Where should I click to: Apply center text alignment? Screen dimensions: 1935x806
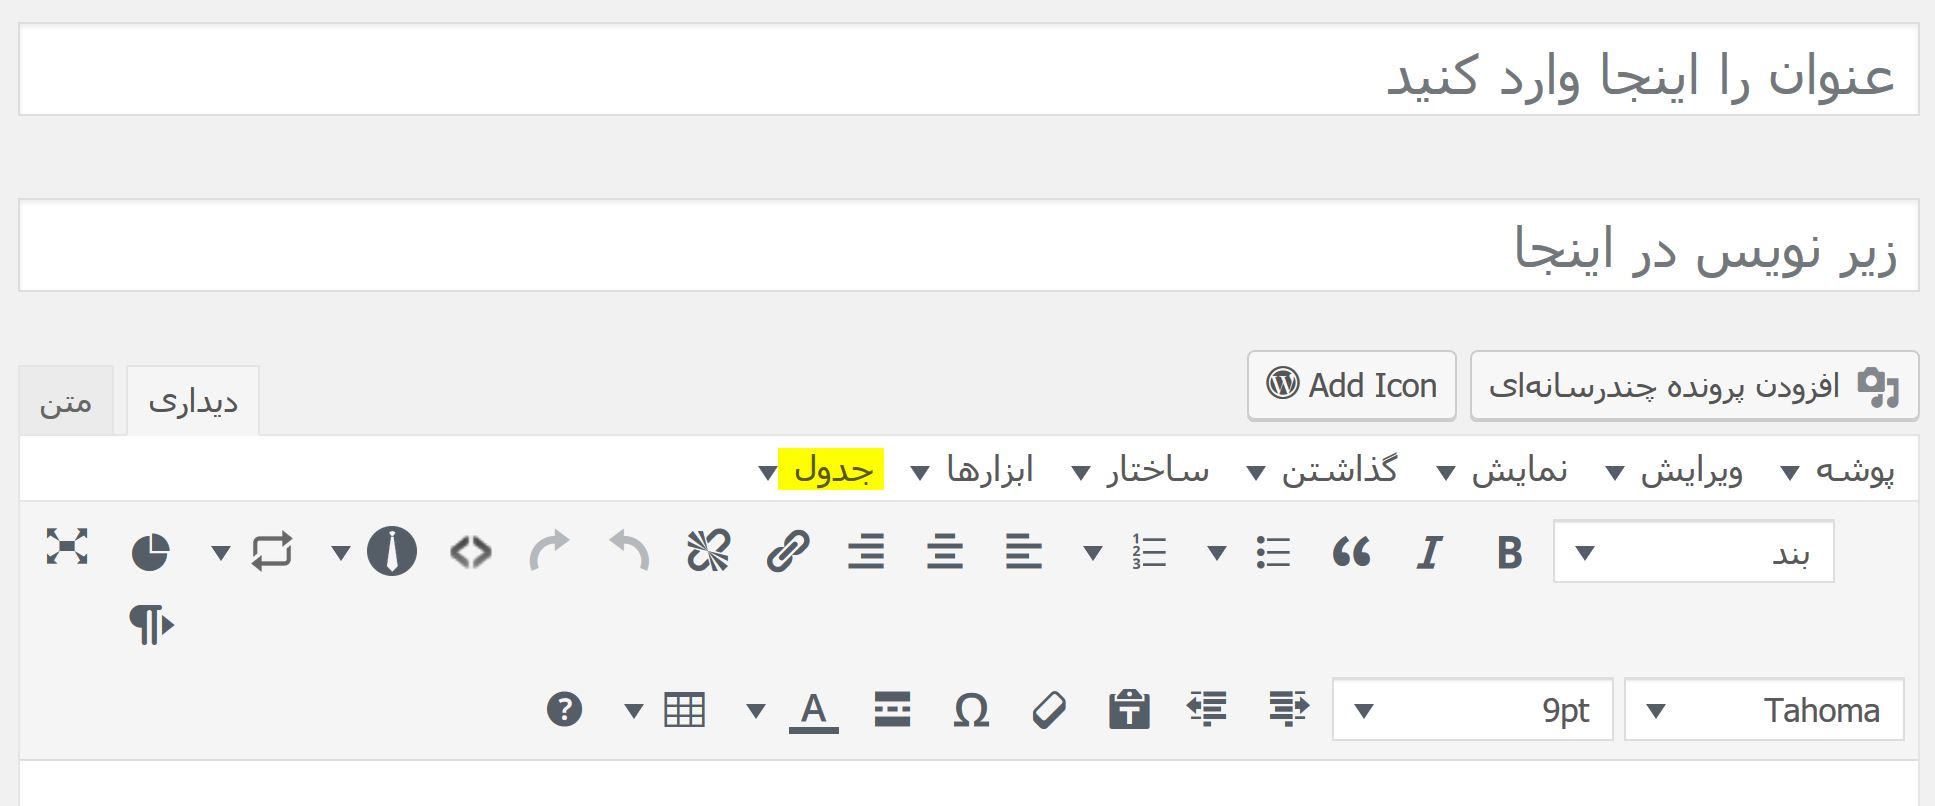pyautogui.click(x=945, y=552)
